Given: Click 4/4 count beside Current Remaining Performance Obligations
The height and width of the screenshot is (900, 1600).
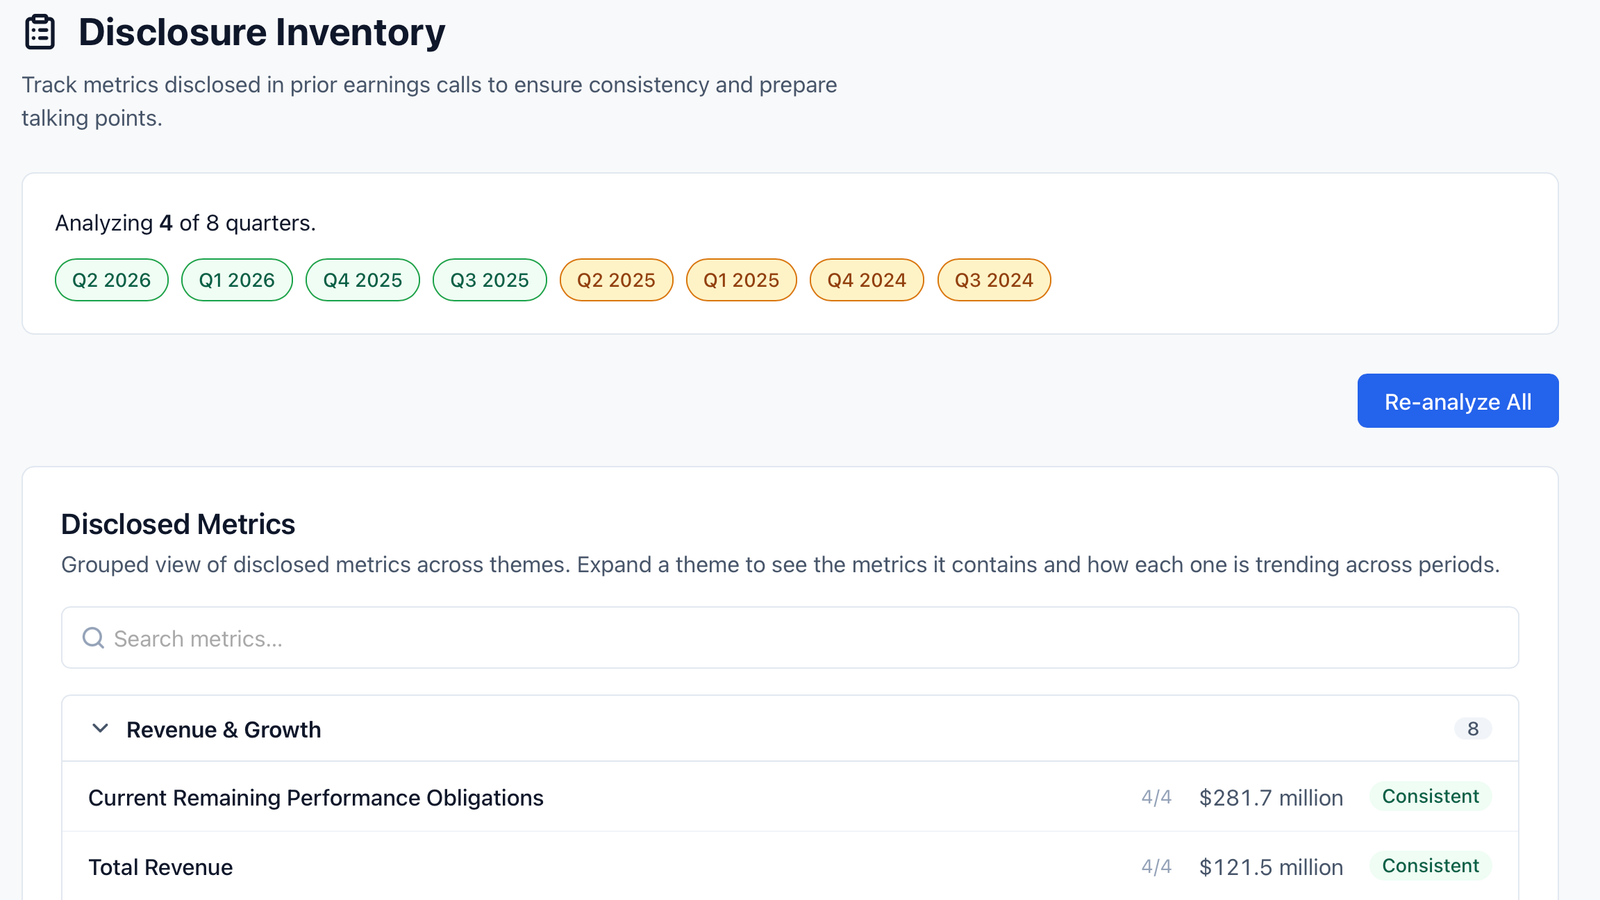Looking at the screenshot, I should (x=1156, y=798).
